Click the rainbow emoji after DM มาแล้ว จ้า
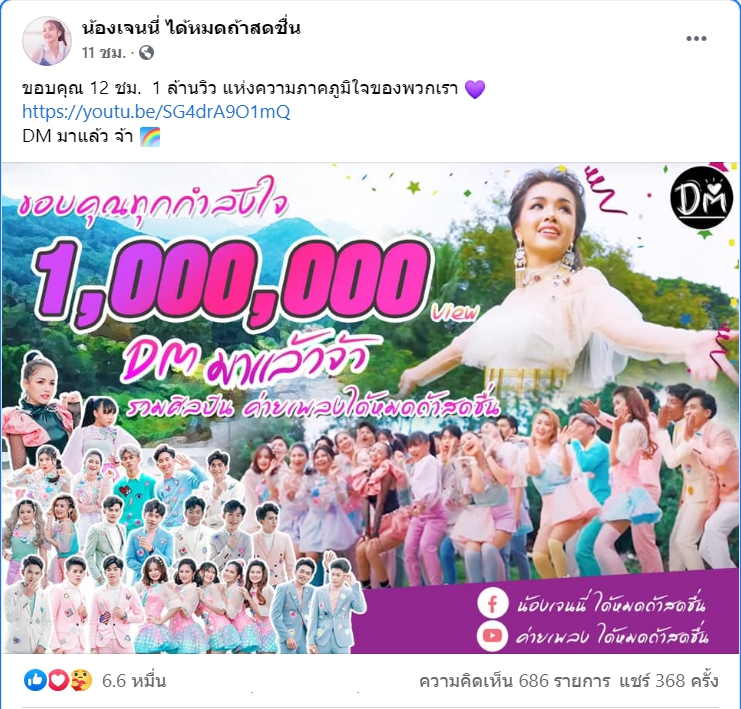 tap(150, 137)
